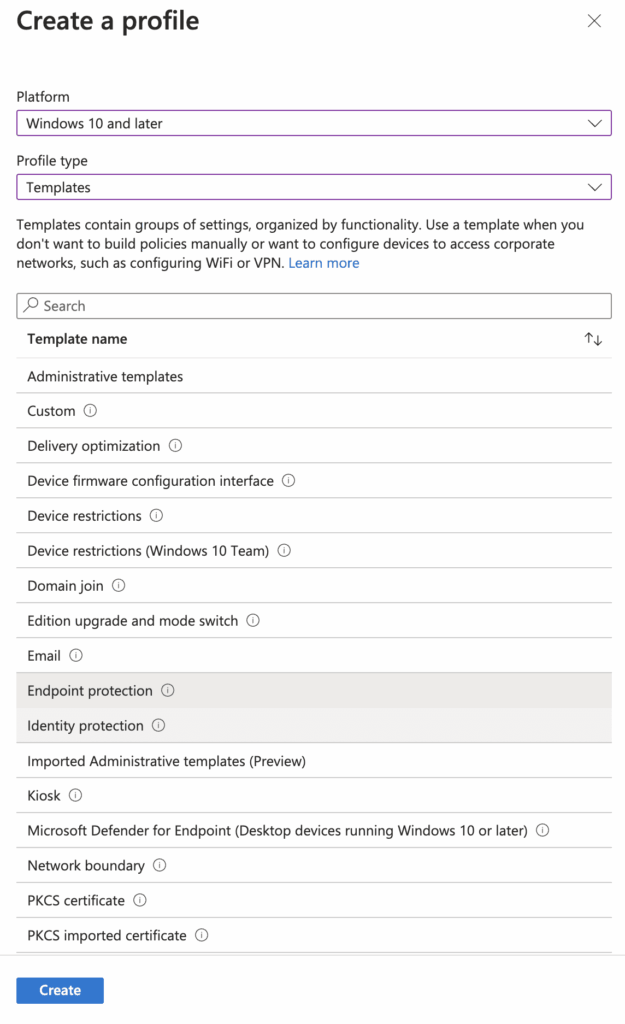Select the Identity protection template row
The height and width of the screenshot is (1024, 625).
(90, 726)
